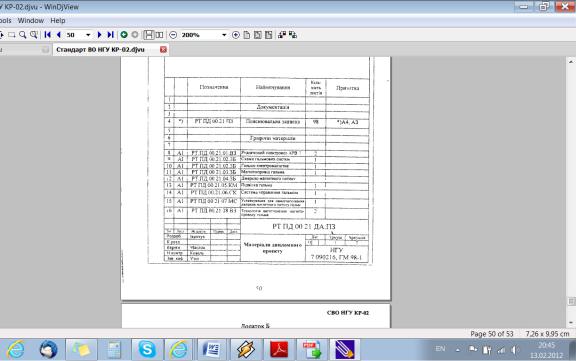576x361 pixels.
Task: Select the rectangle selection tool
Action: click(12, 35)
